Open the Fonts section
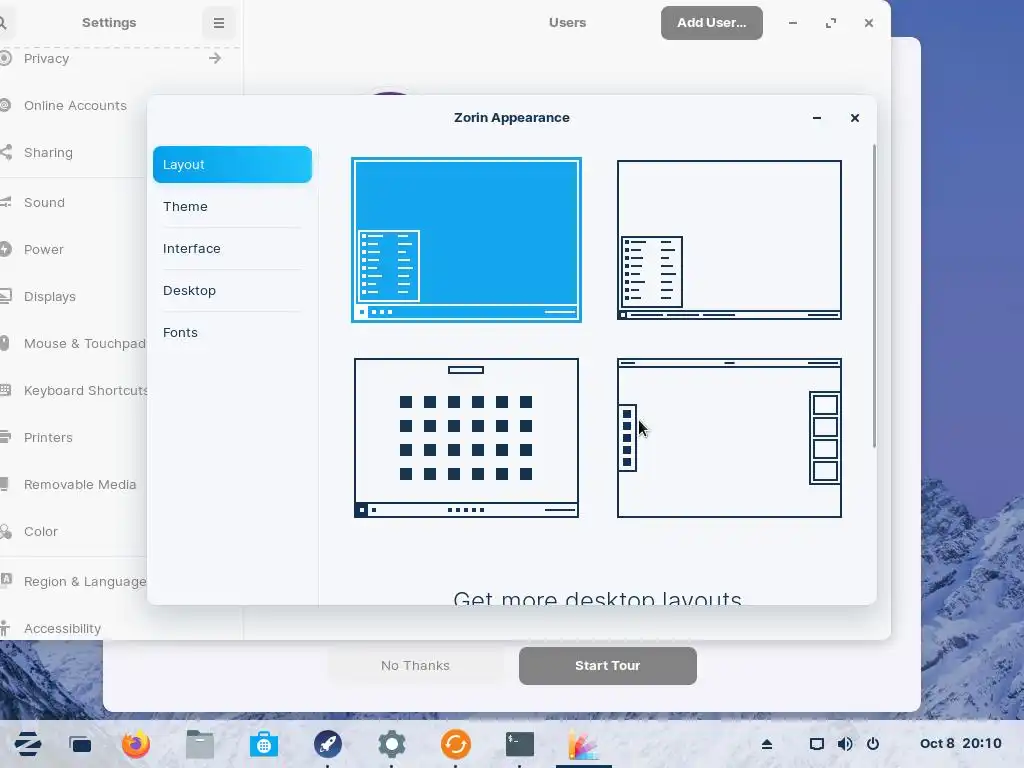The width and height of the screenshot is (1024, 768). click(x=232, y=332)
